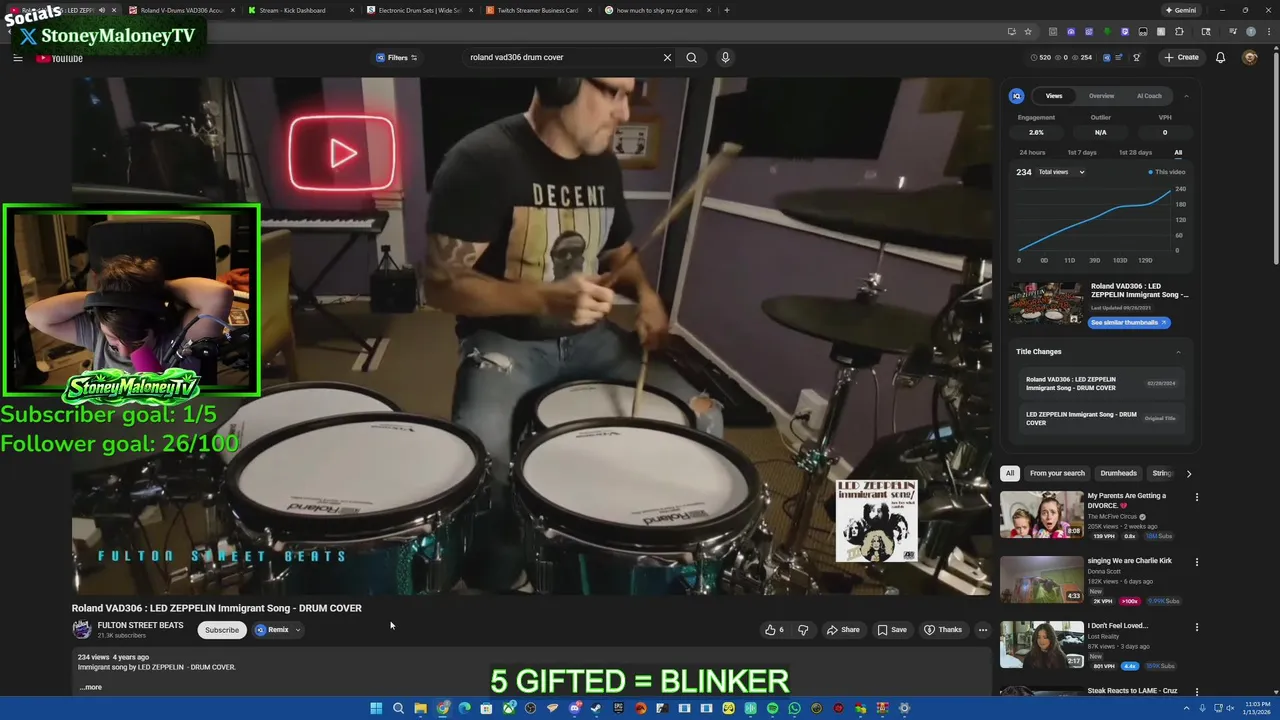
Task: Select the AI Coach tab
Action: [1149, 96]
